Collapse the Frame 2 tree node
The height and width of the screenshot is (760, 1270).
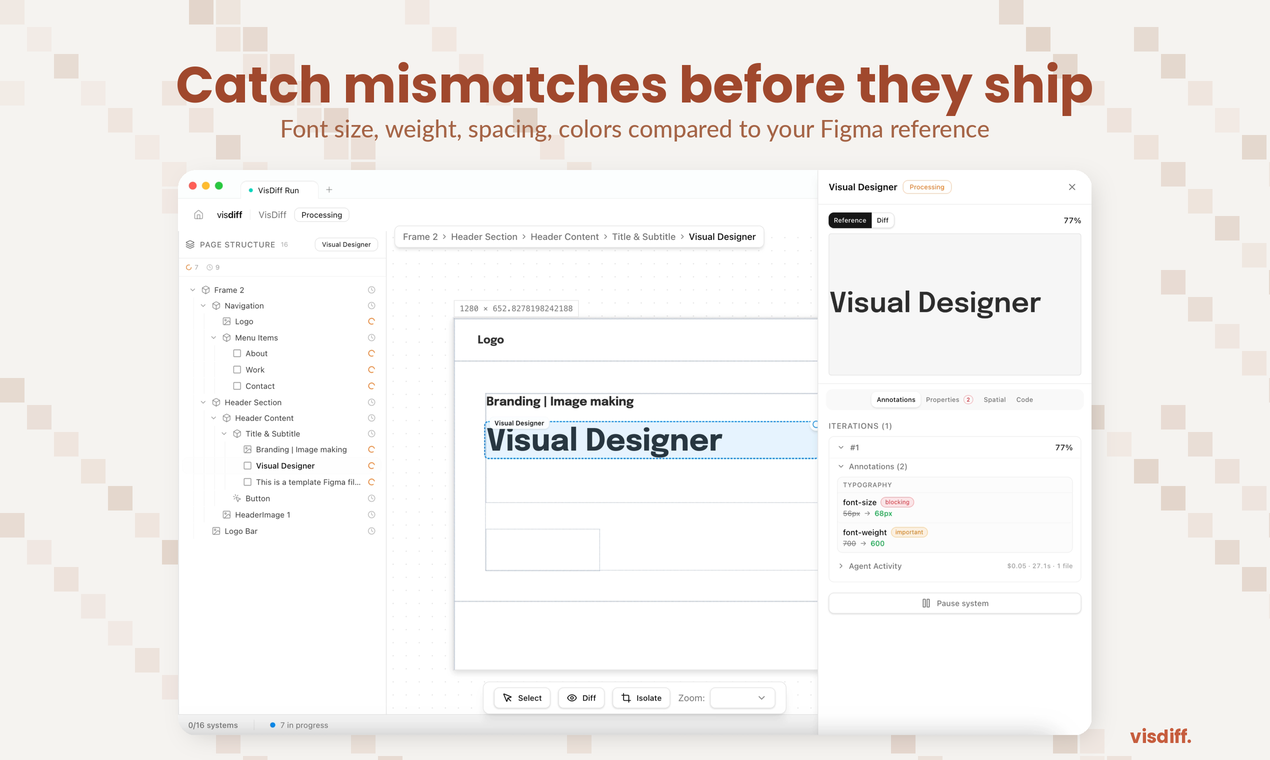(x=193, y=290)
